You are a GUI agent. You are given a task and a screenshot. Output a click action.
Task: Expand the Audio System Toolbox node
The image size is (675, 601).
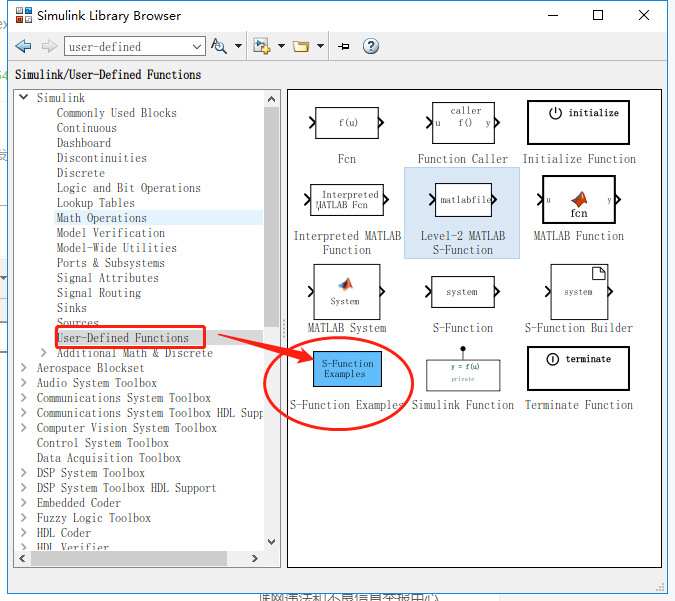(x=24, y=383)
